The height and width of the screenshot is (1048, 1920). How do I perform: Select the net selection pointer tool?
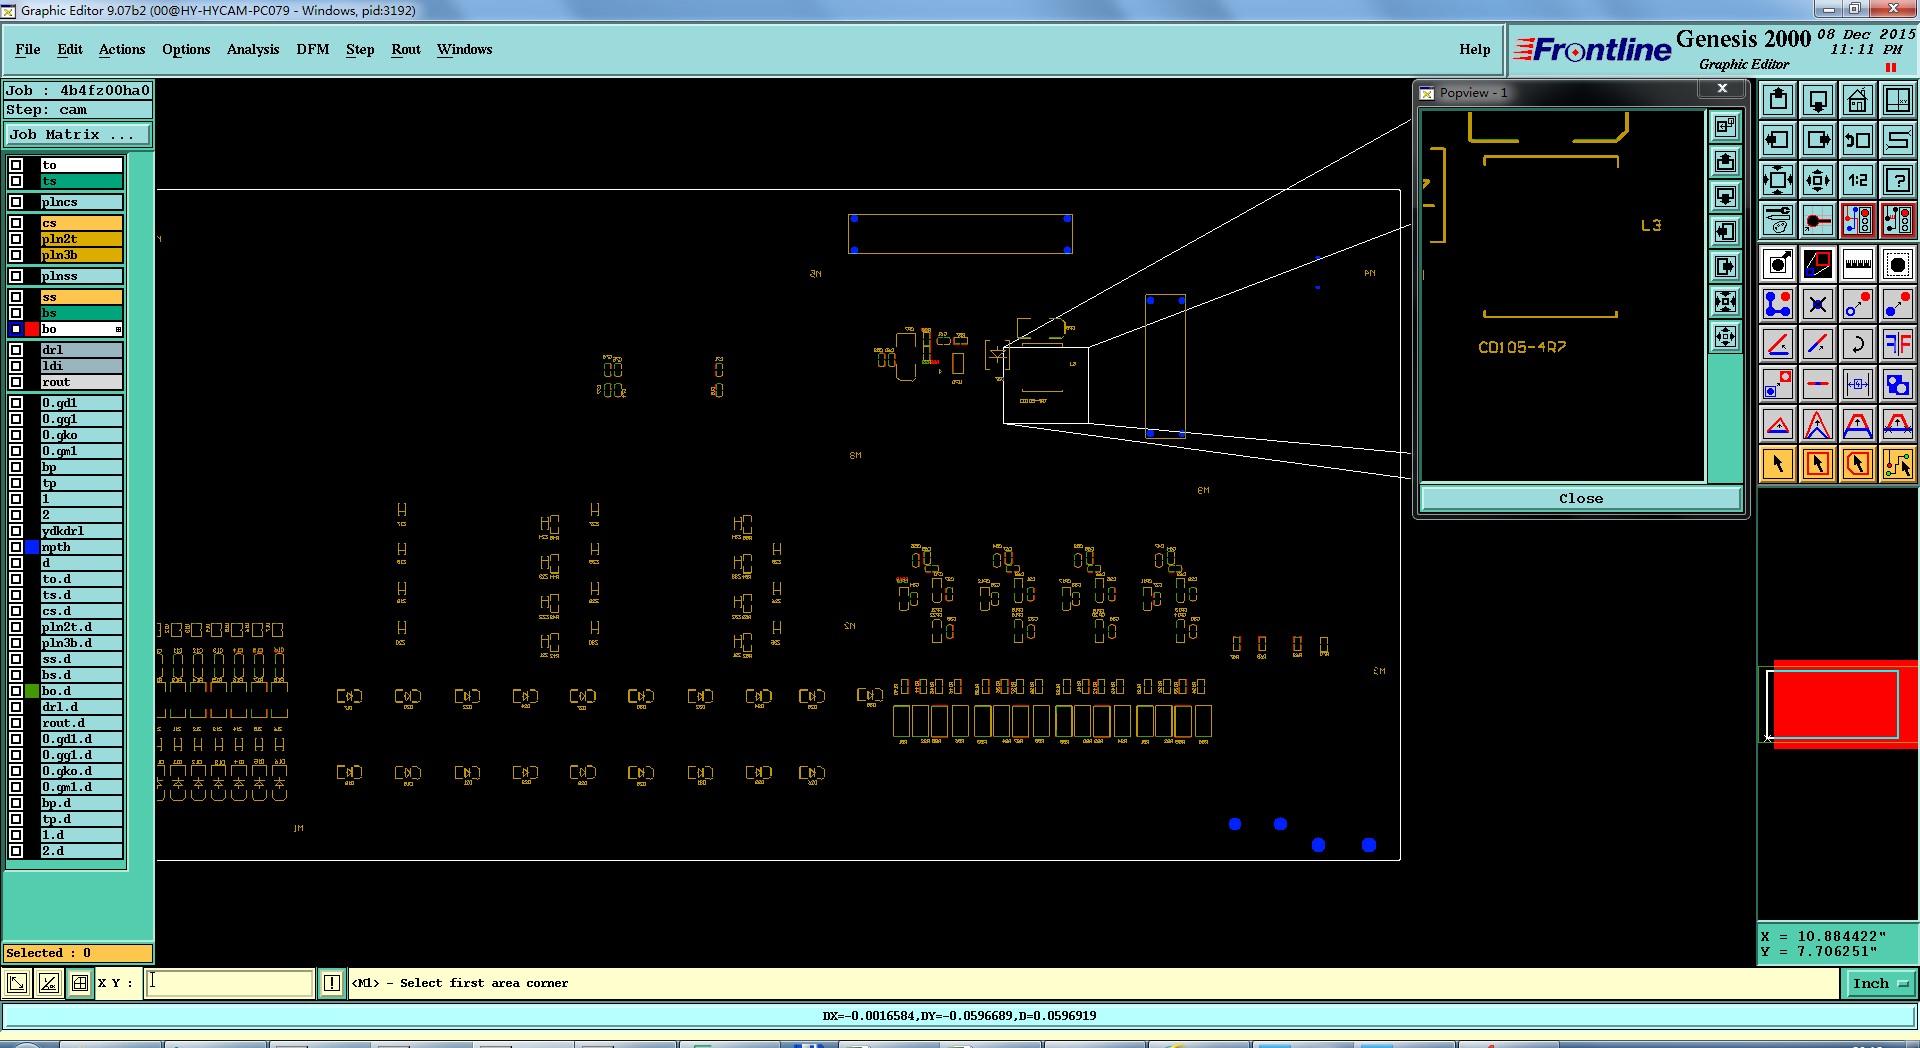point(1897,464)
